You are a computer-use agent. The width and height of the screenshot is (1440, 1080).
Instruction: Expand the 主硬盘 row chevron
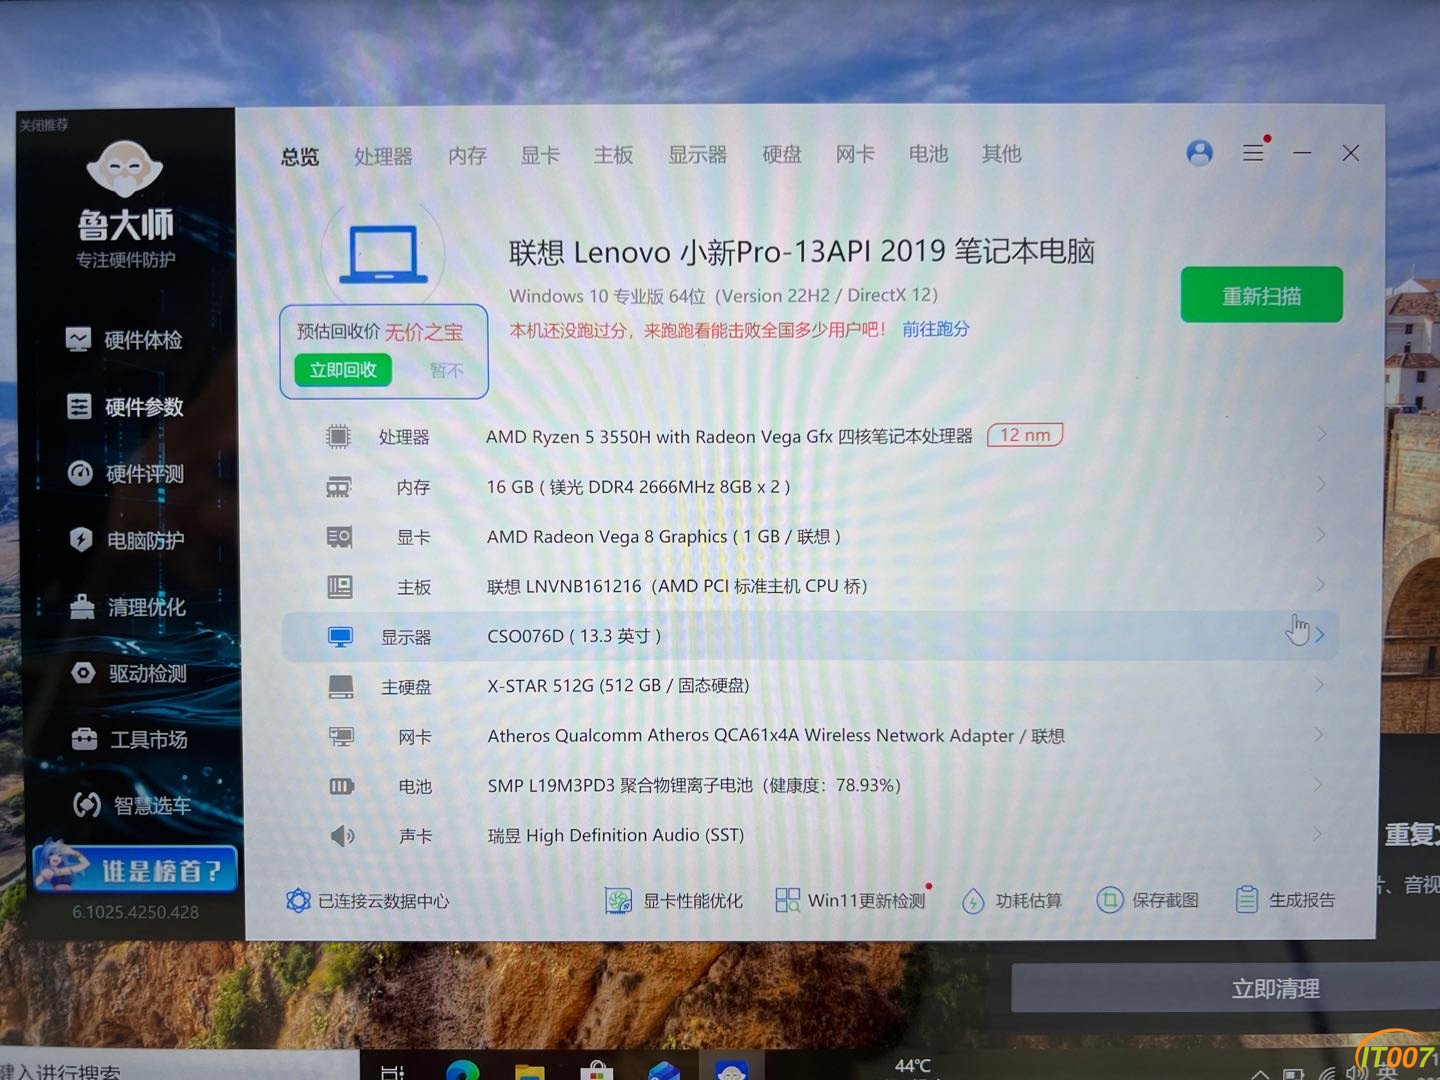(1320, 684)
